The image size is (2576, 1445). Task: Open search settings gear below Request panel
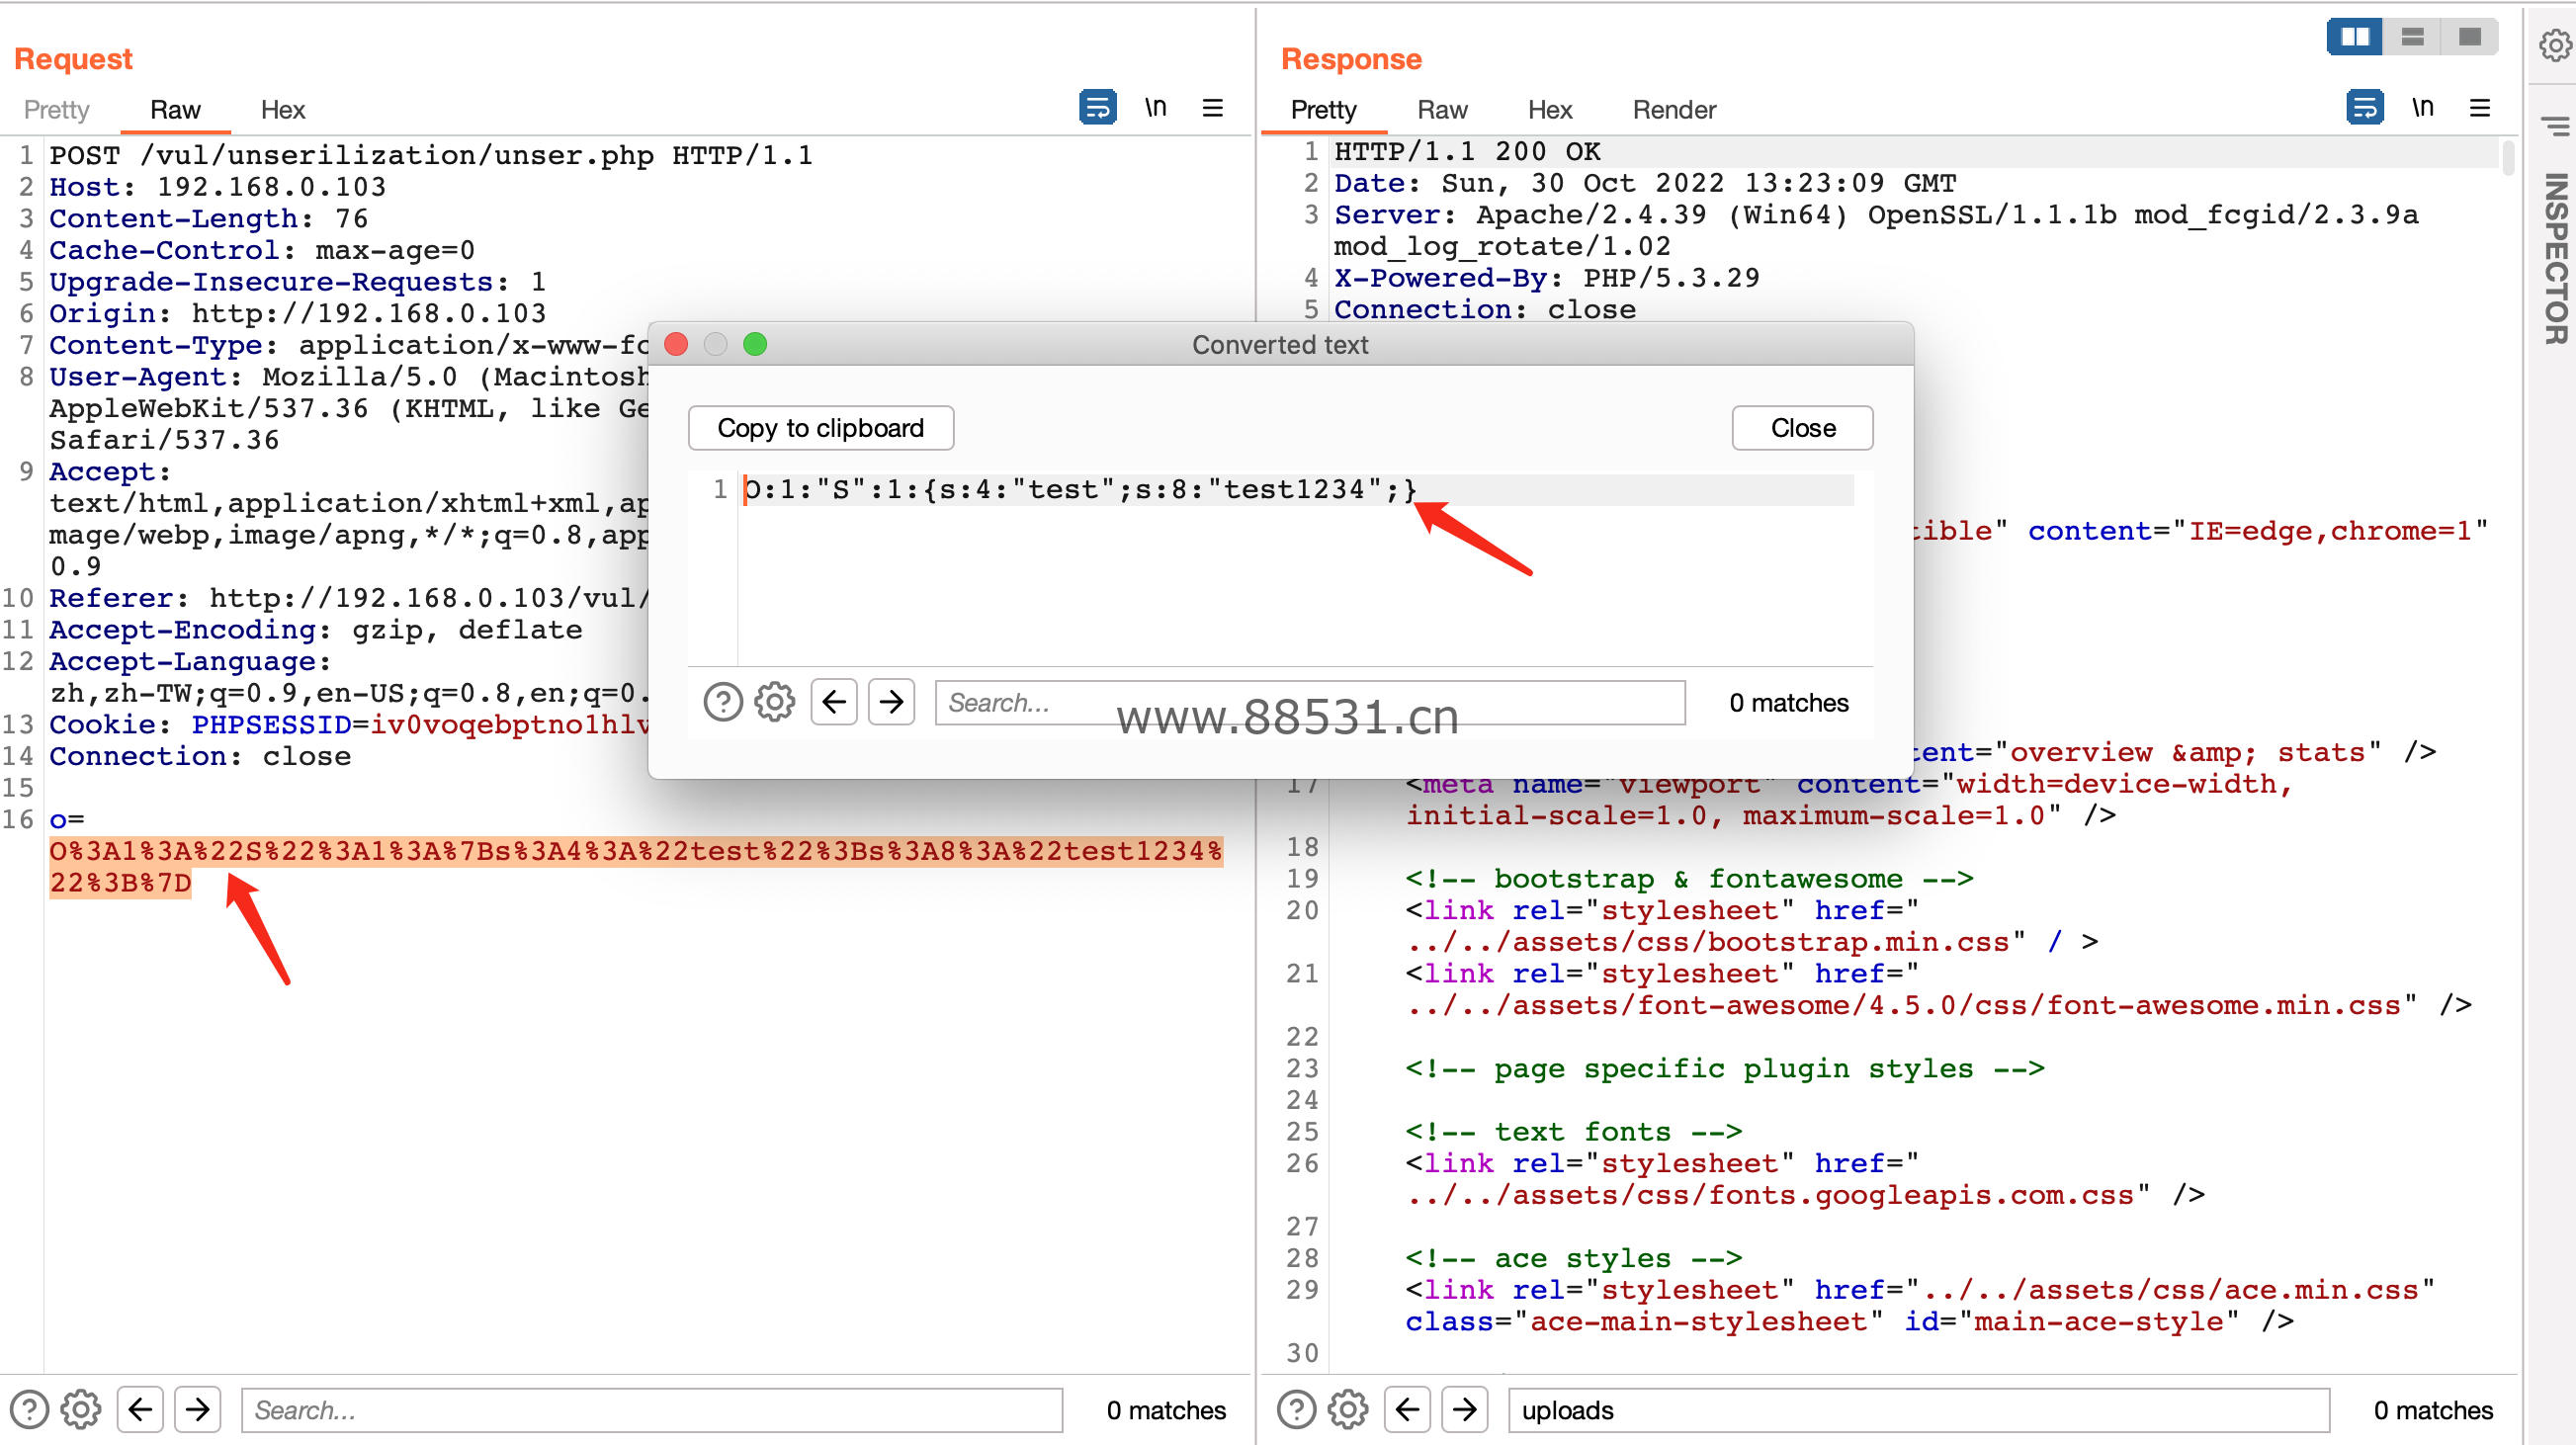pyautogui.click(x=81, y=1409)
